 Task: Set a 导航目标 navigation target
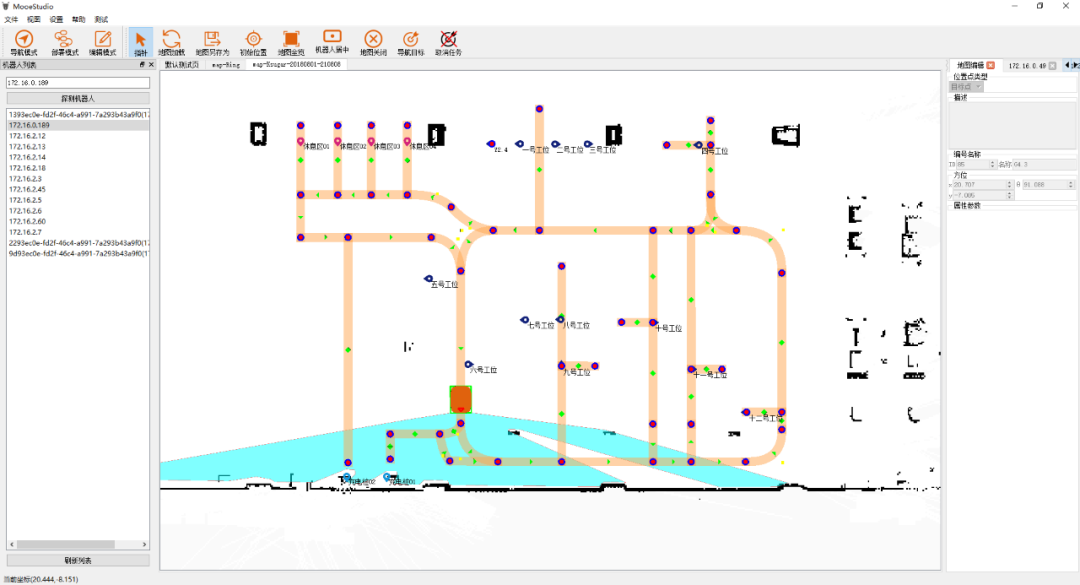411,42
